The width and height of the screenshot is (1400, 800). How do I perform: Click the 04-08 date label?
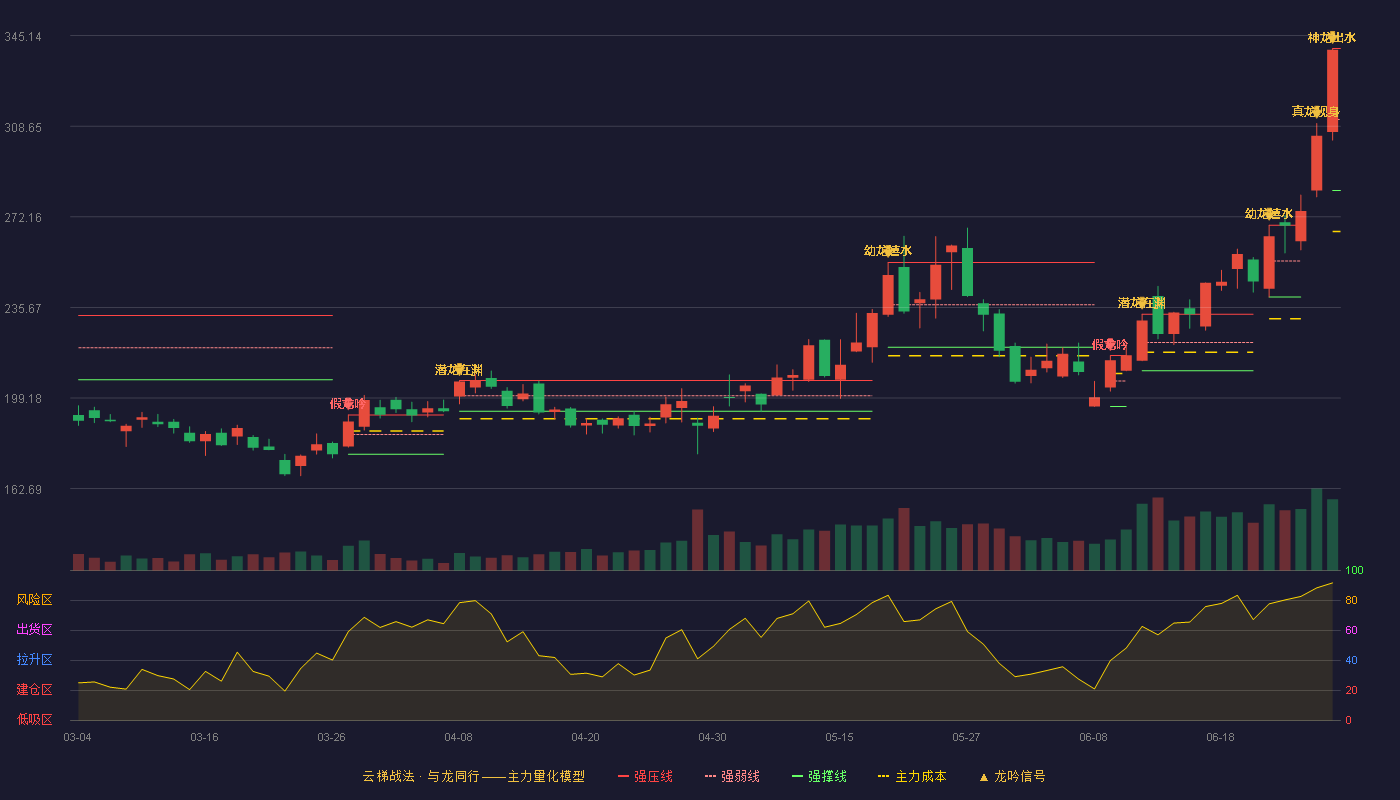coord(458,737)
